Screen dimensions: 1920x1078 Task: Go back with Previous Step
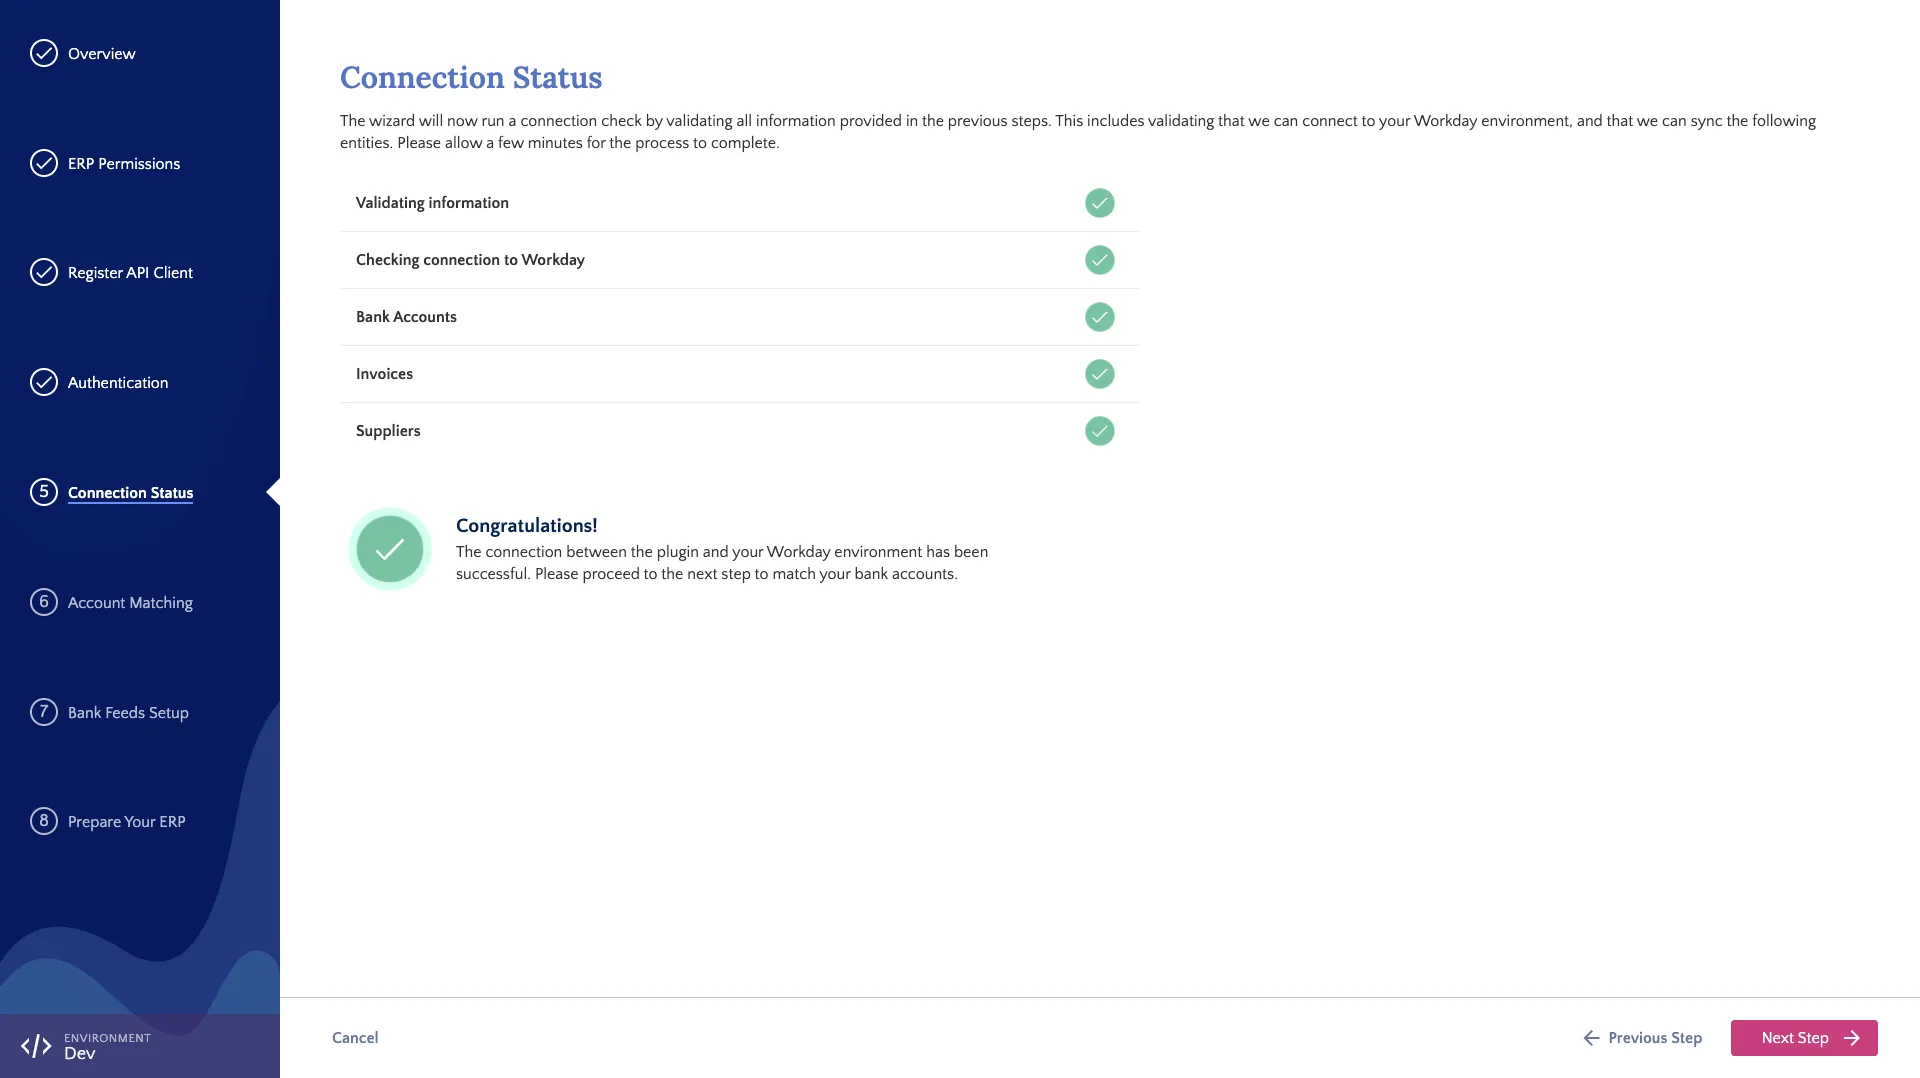[x=1642, y=1038]
